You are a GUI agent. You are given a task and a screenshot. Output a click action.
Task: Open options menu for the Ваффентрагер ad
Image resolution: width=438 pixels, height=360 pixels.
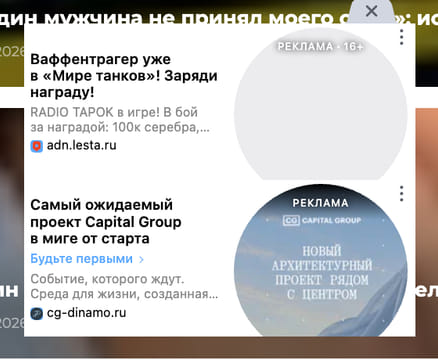click(x=402, y=37)
